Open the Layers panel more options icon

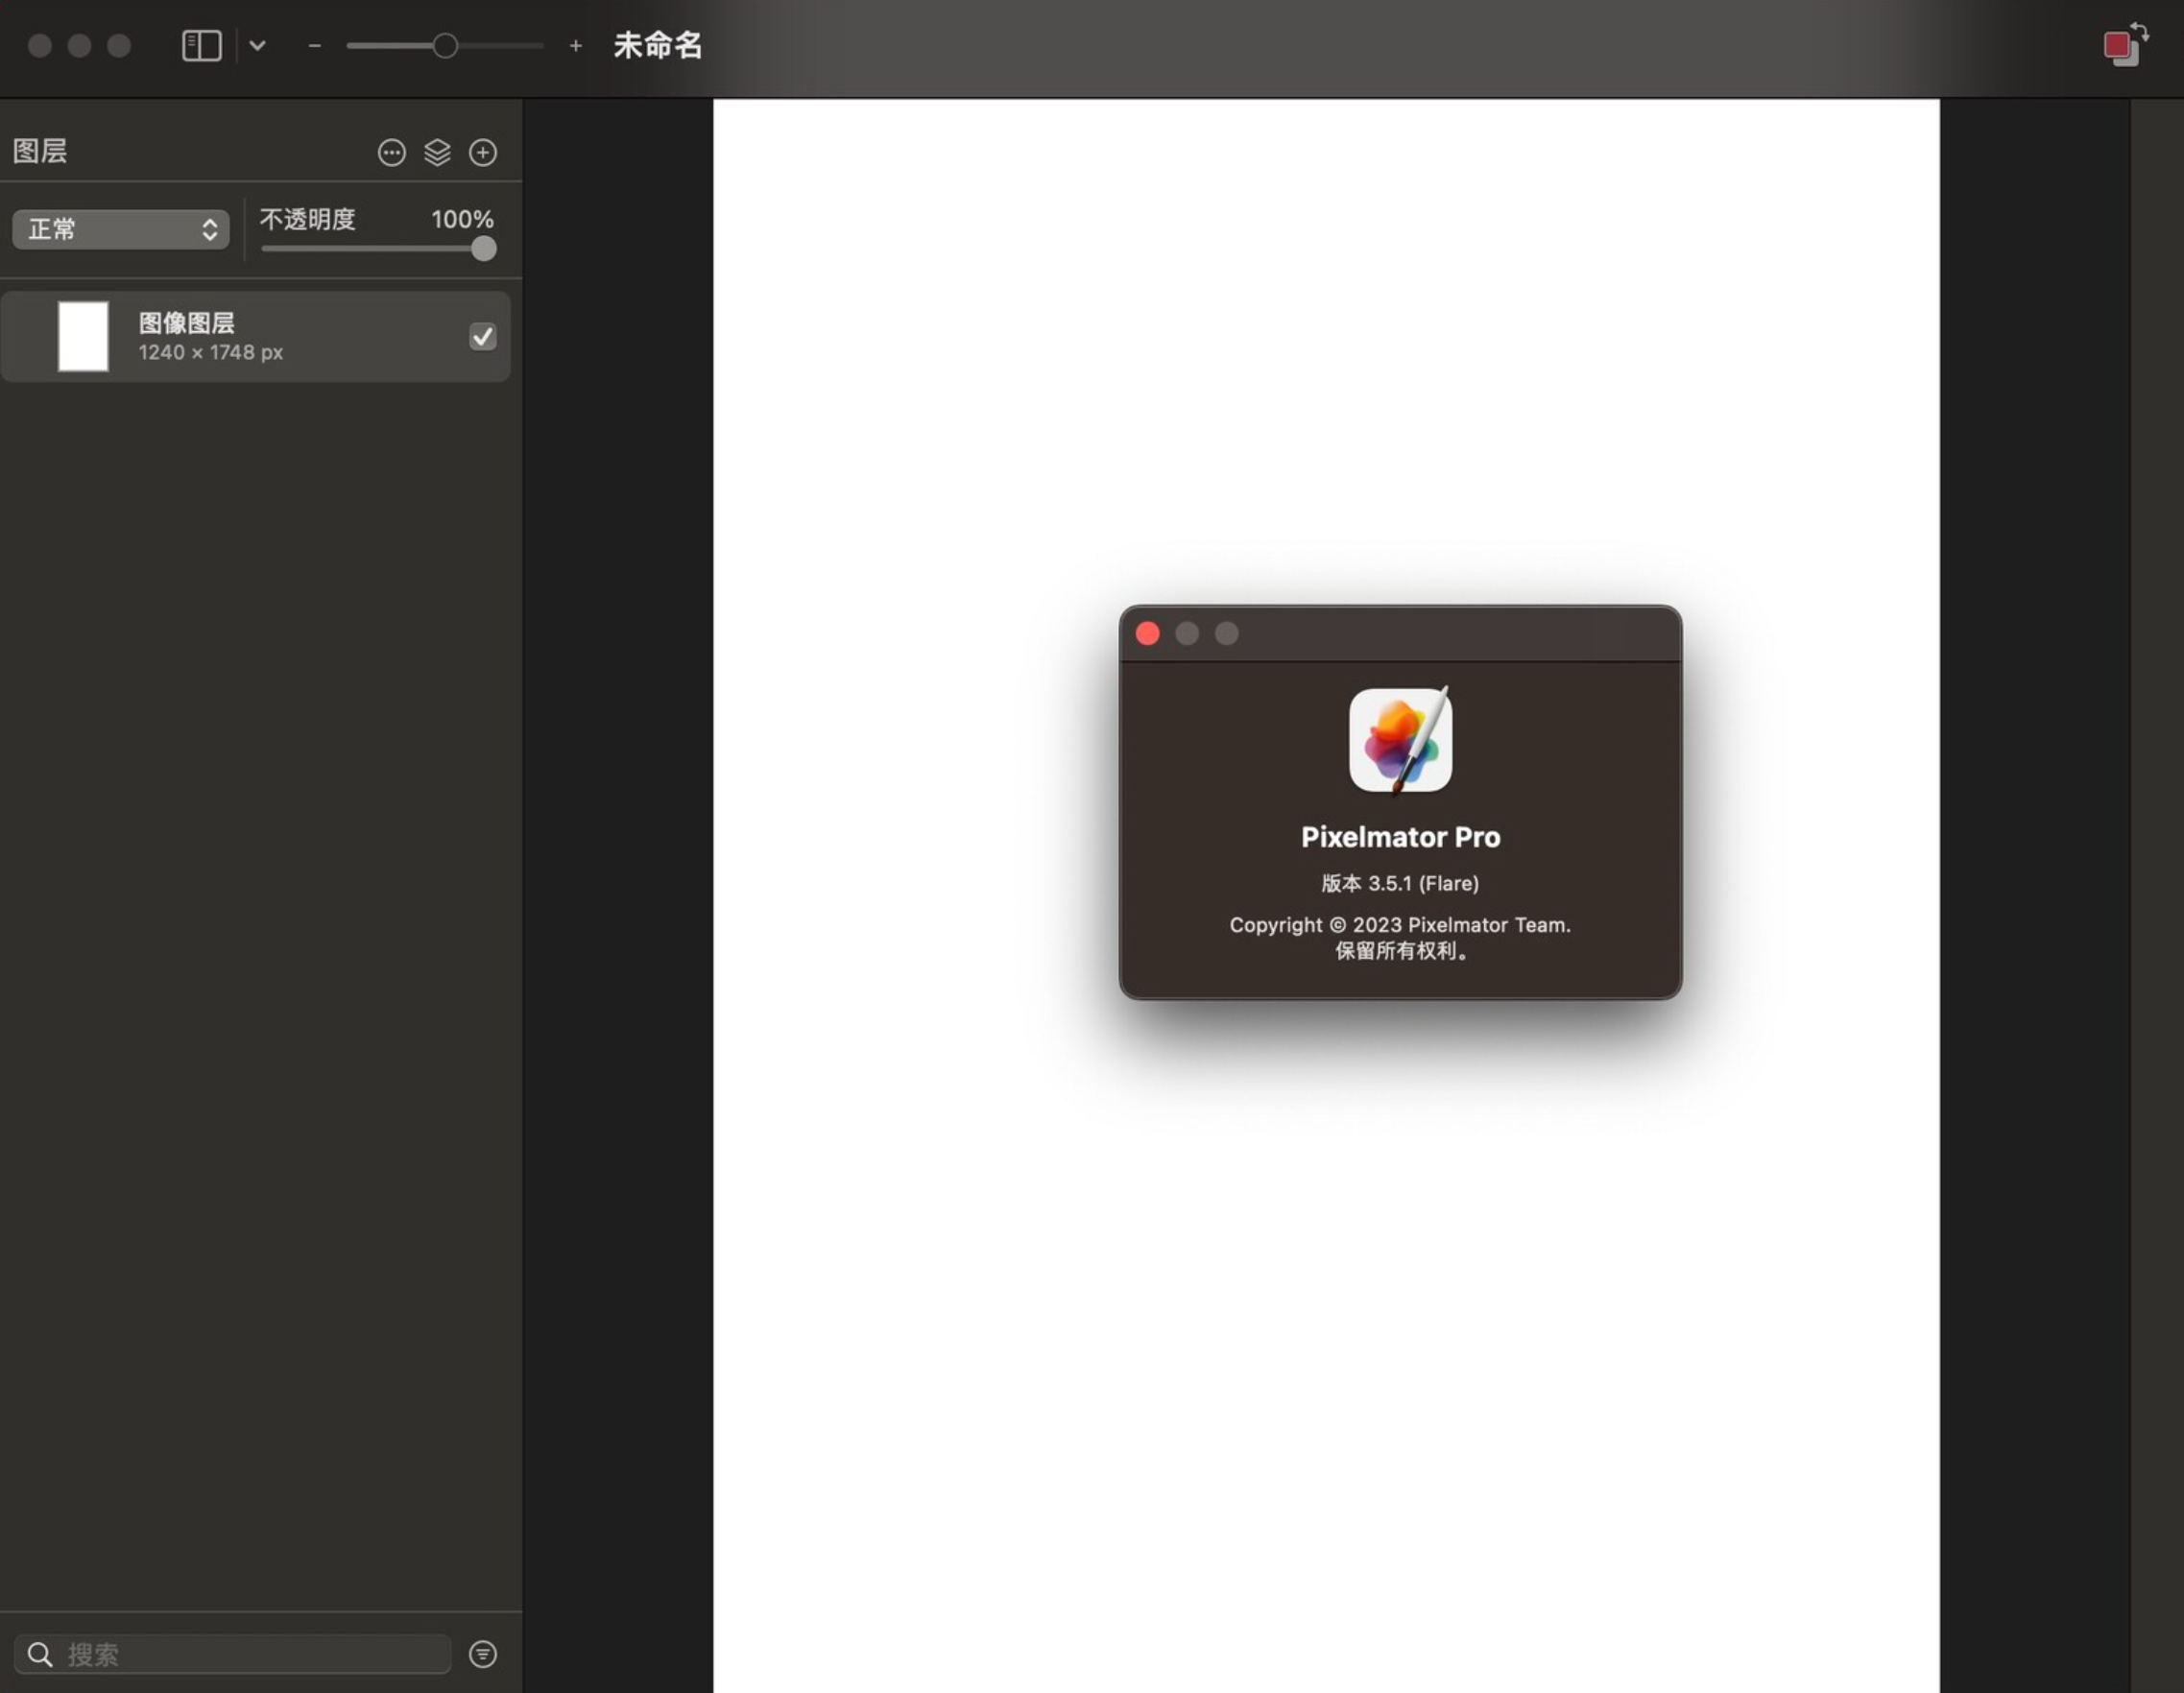point(391,152)
